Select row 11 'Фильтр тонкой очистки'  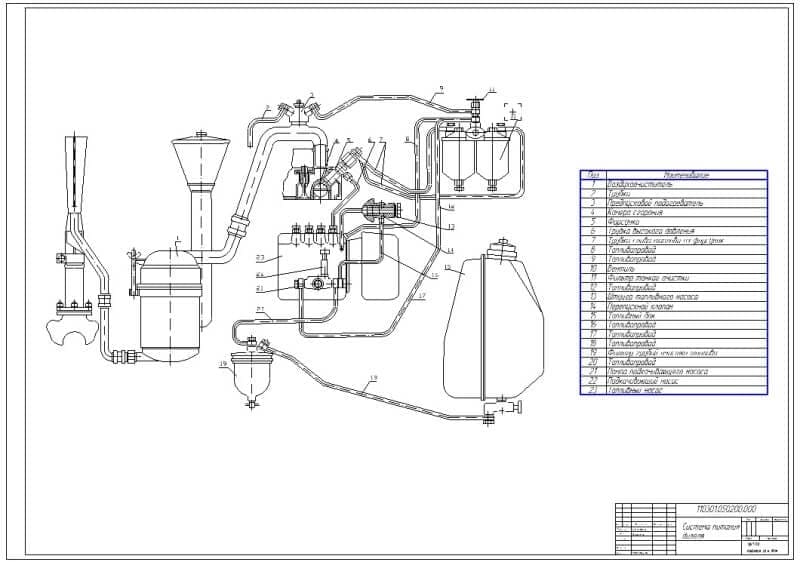[673, 278]
